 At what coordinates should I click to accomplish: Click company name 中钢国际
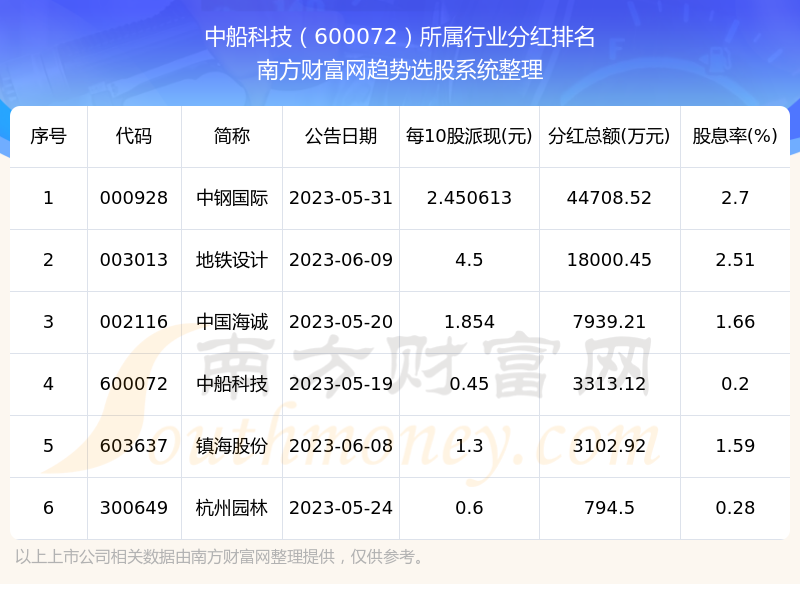[232, 198]
